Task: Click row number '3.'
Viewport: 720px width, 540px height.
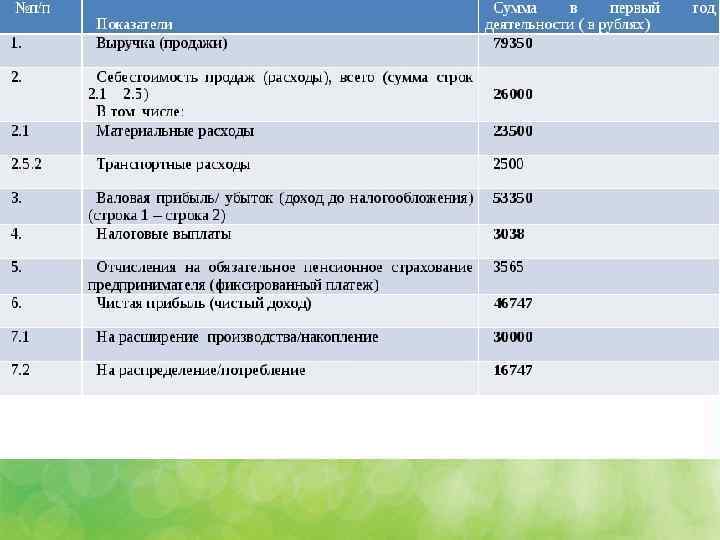Action: (x=16, y=198)
